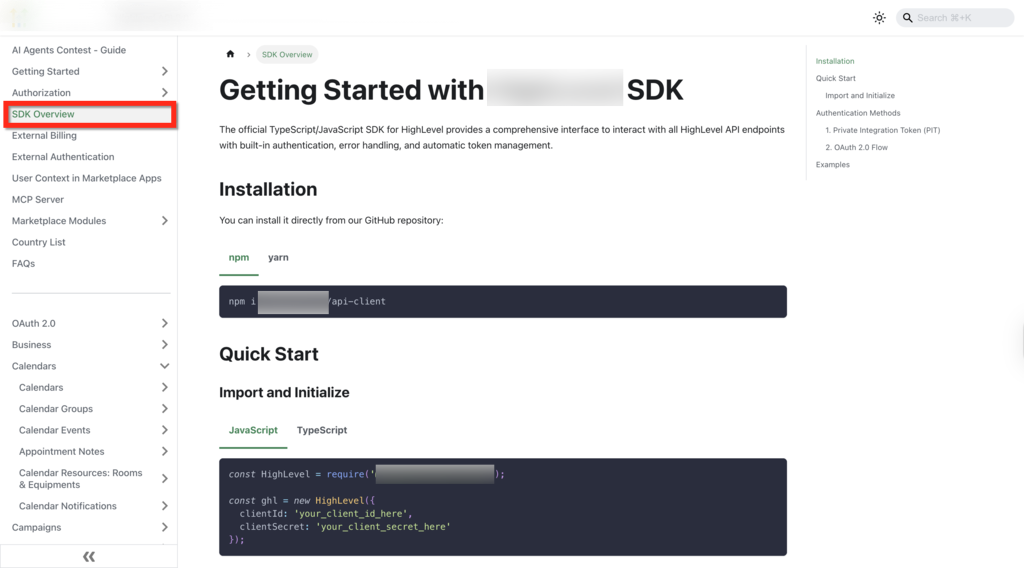Viewport: 1024px width, 568px height.
Task: Switch to the yarn tab
Action: [278, 258]
